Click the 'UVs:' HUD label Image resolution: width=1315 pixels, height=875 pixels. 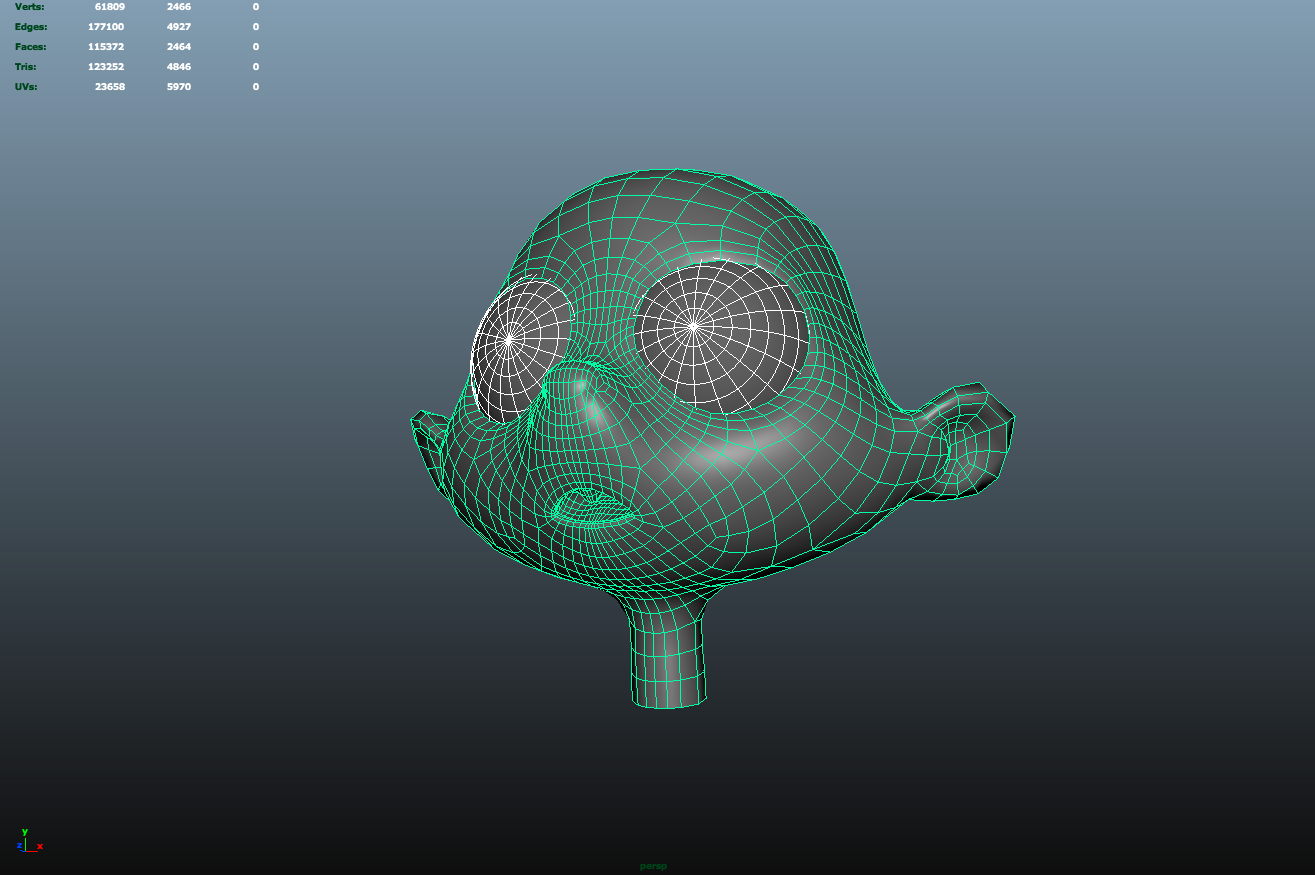click(x=27, y=87)
